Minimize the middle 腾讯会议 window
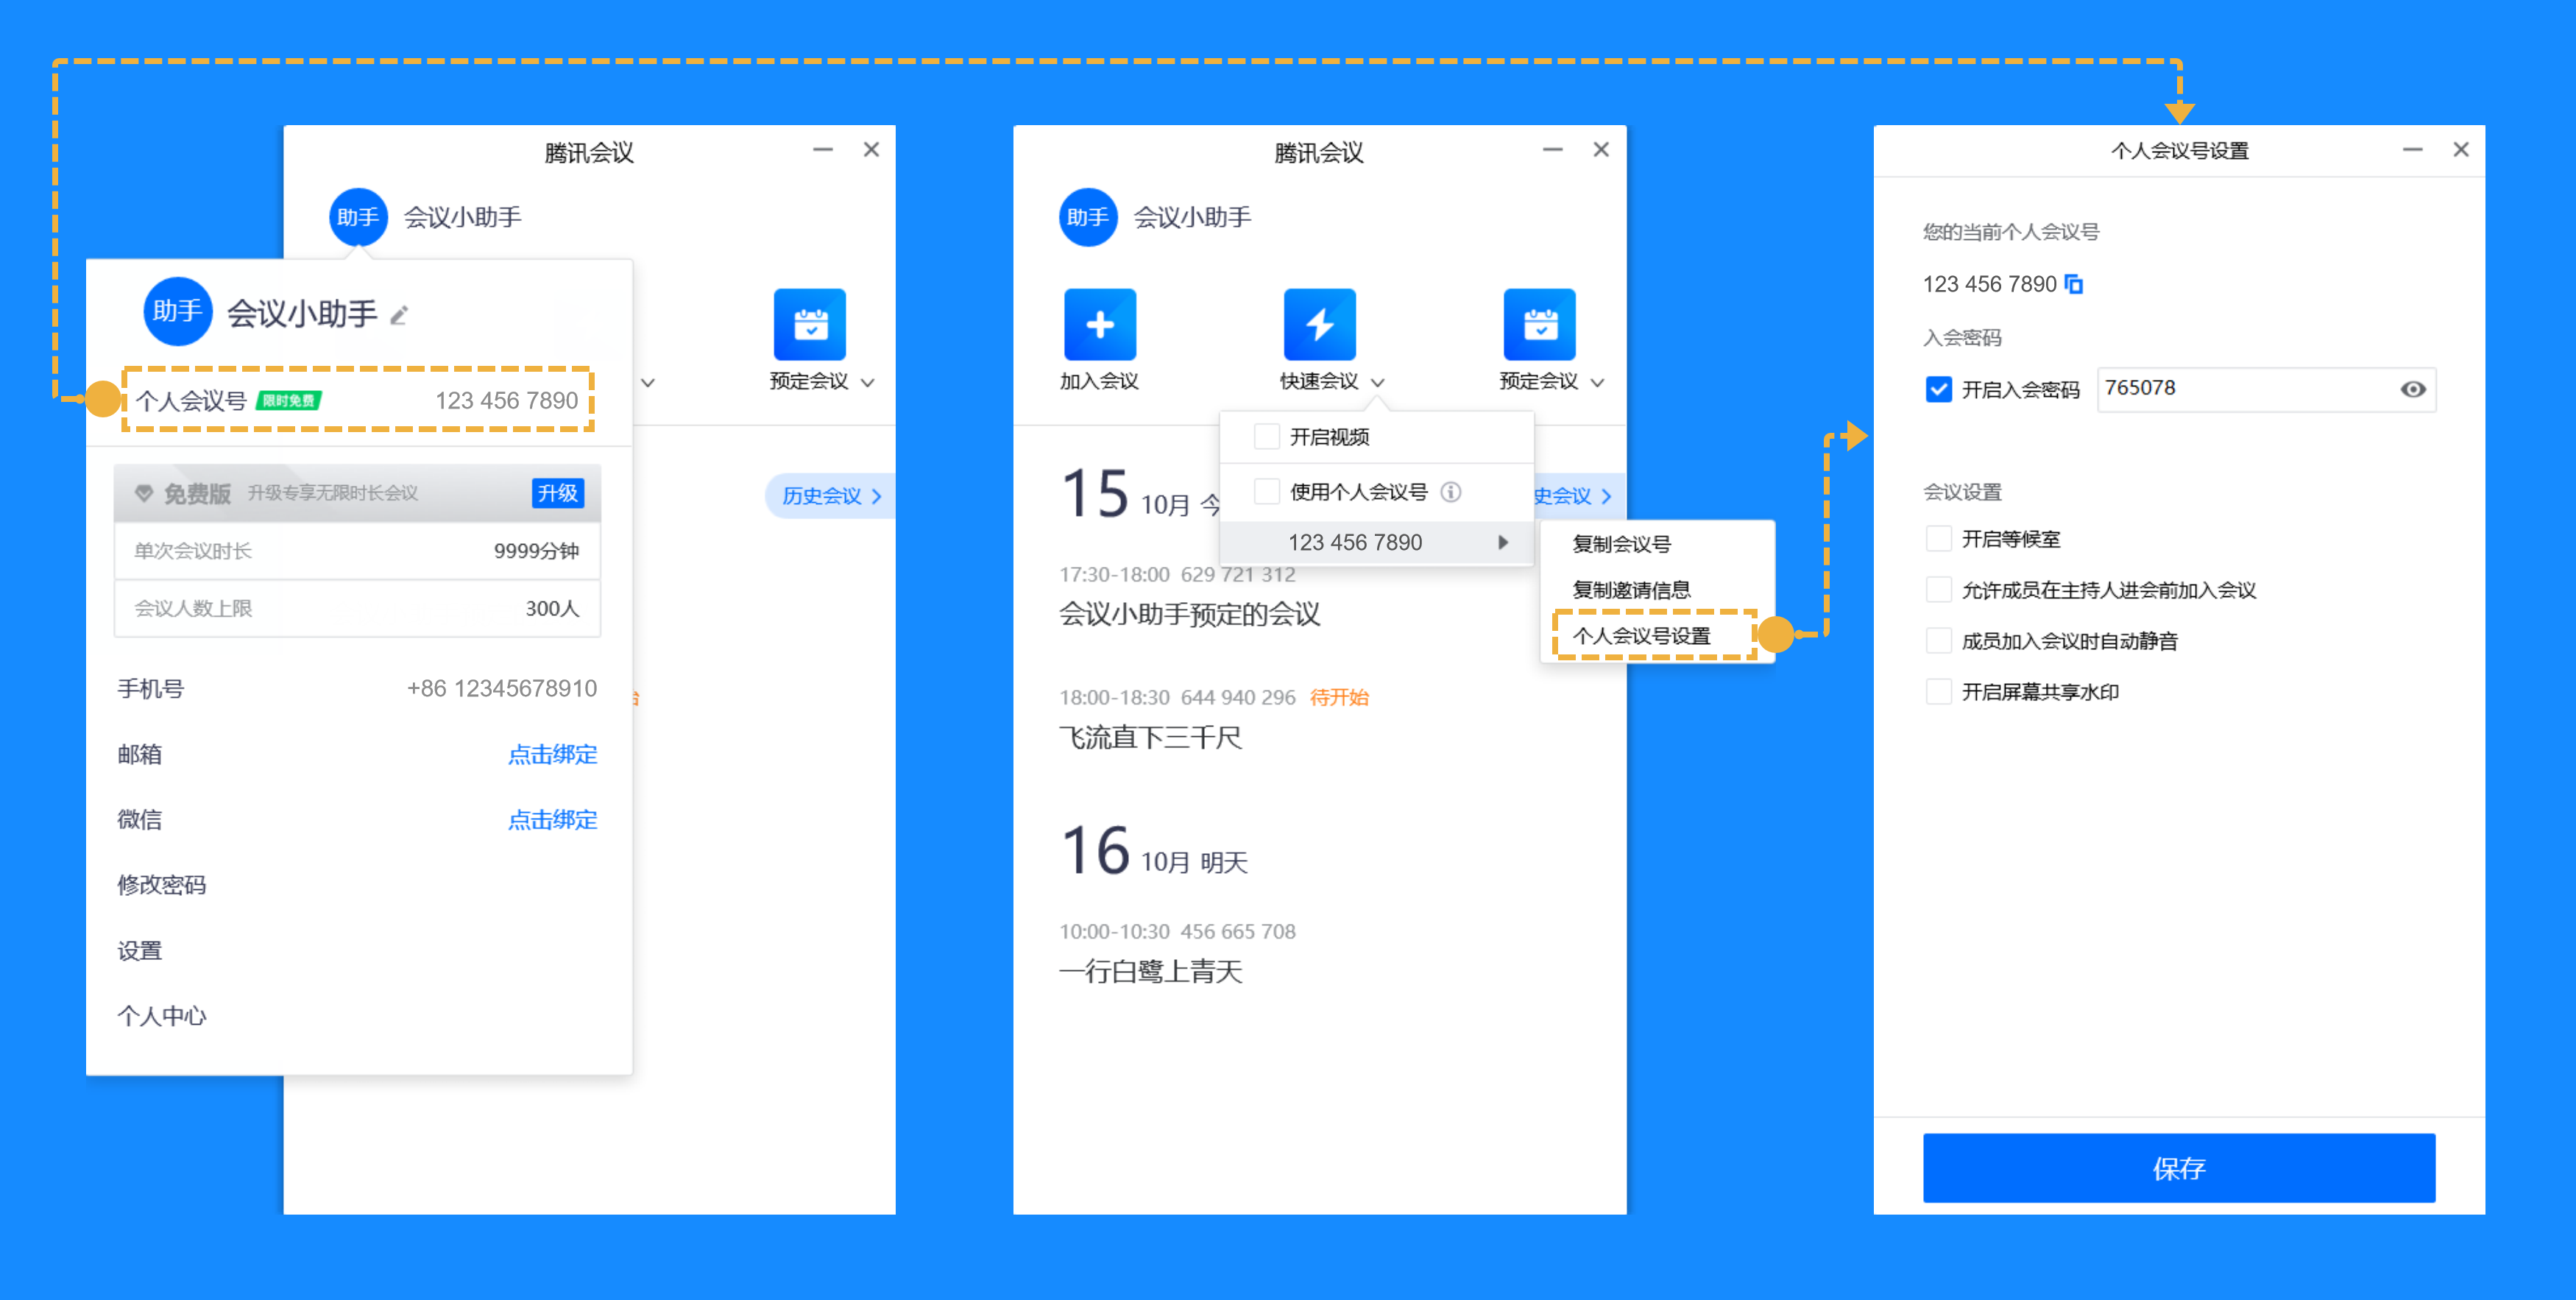 (x=1552, y=150)
